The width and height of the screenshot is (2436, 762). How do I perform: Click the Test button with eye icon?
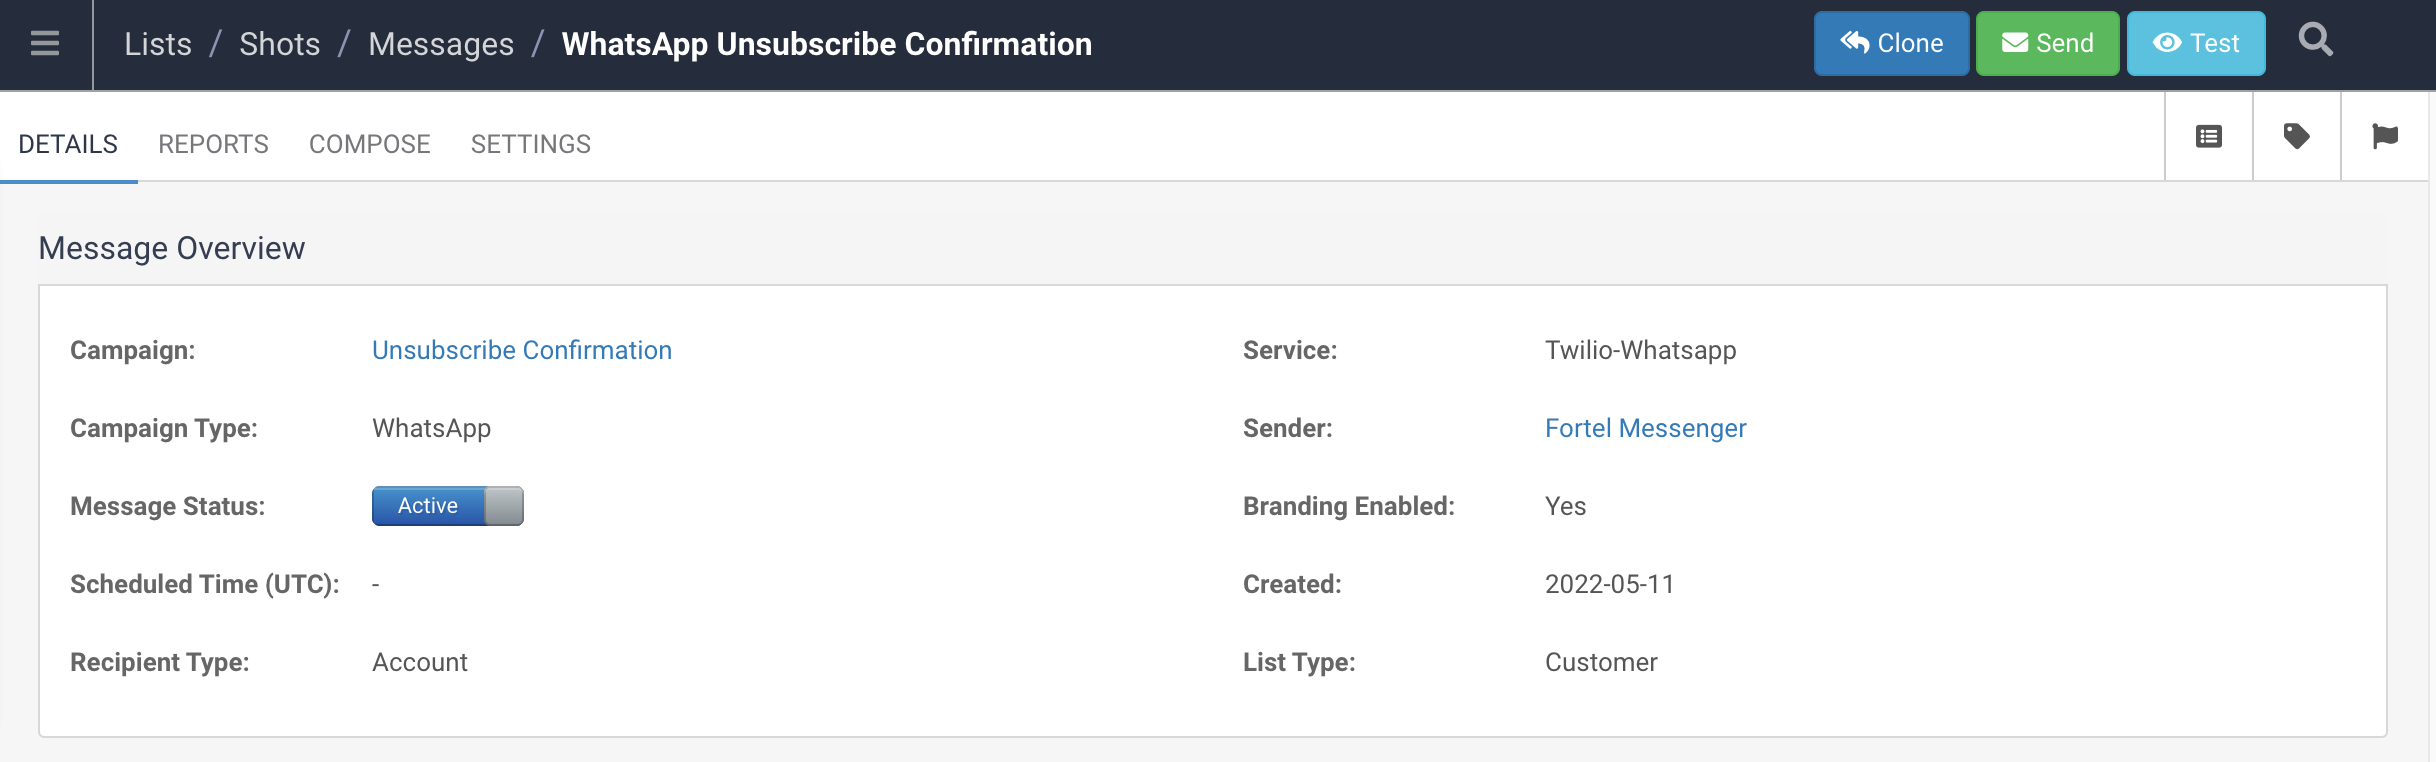click(x=2196, y=44)
